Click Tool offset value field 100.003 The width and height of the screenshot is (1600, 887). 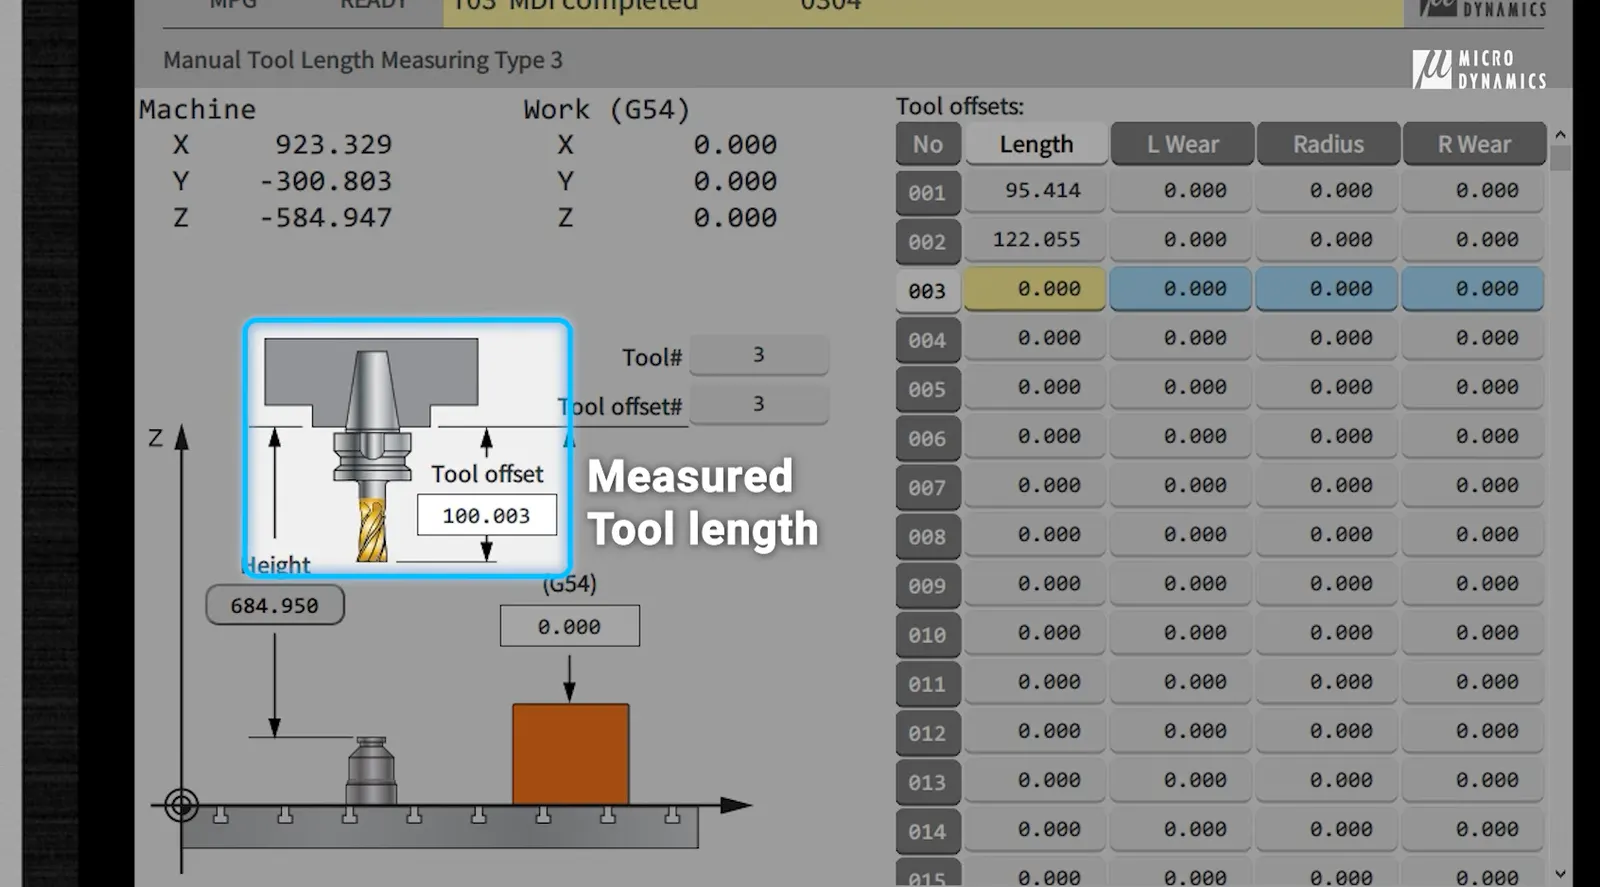point(487,515)
